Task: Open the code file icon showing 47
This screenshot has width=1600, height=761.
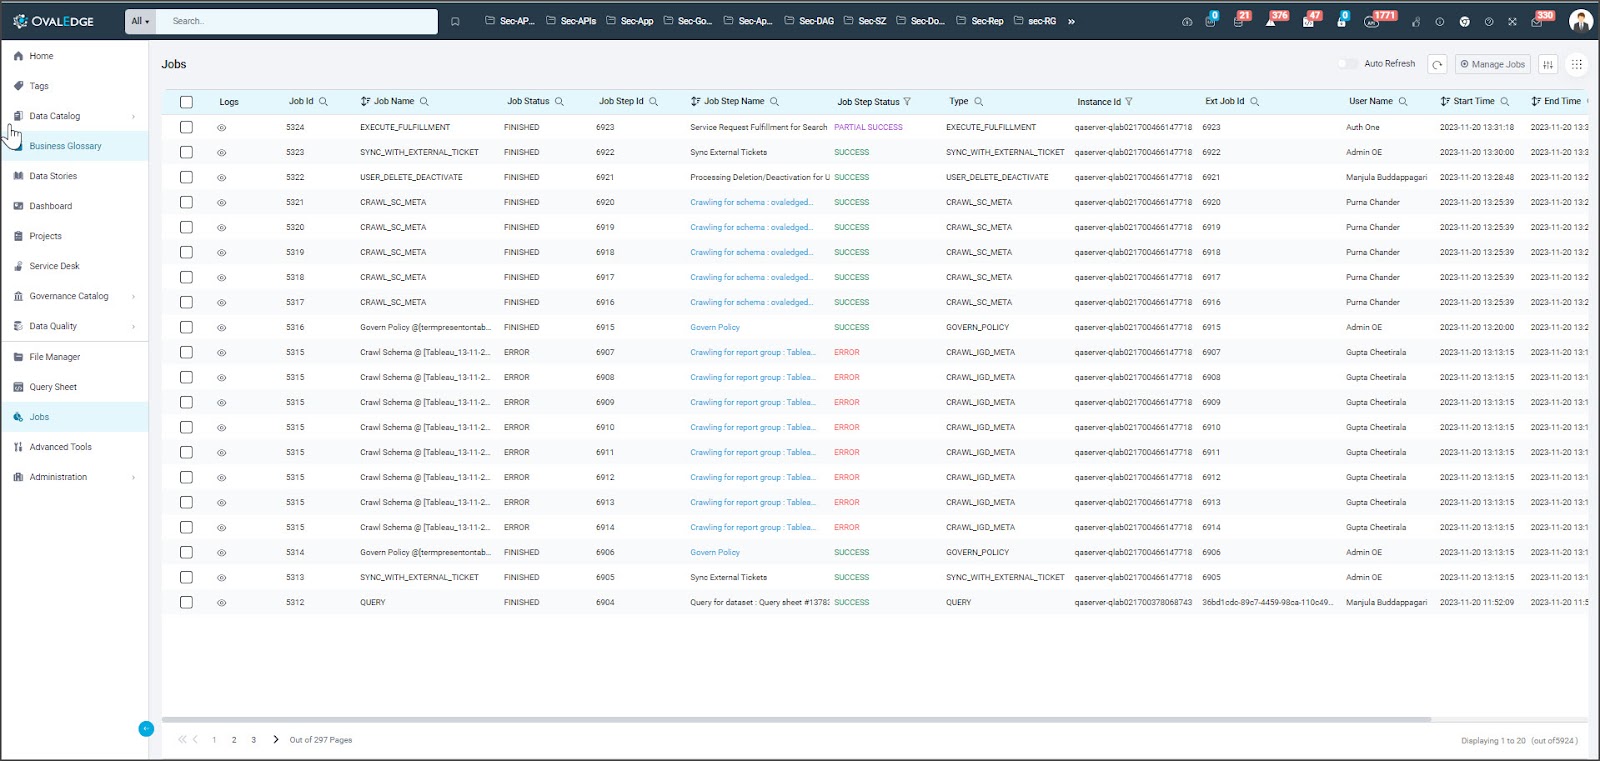Action: click(x=1309, y=20)
